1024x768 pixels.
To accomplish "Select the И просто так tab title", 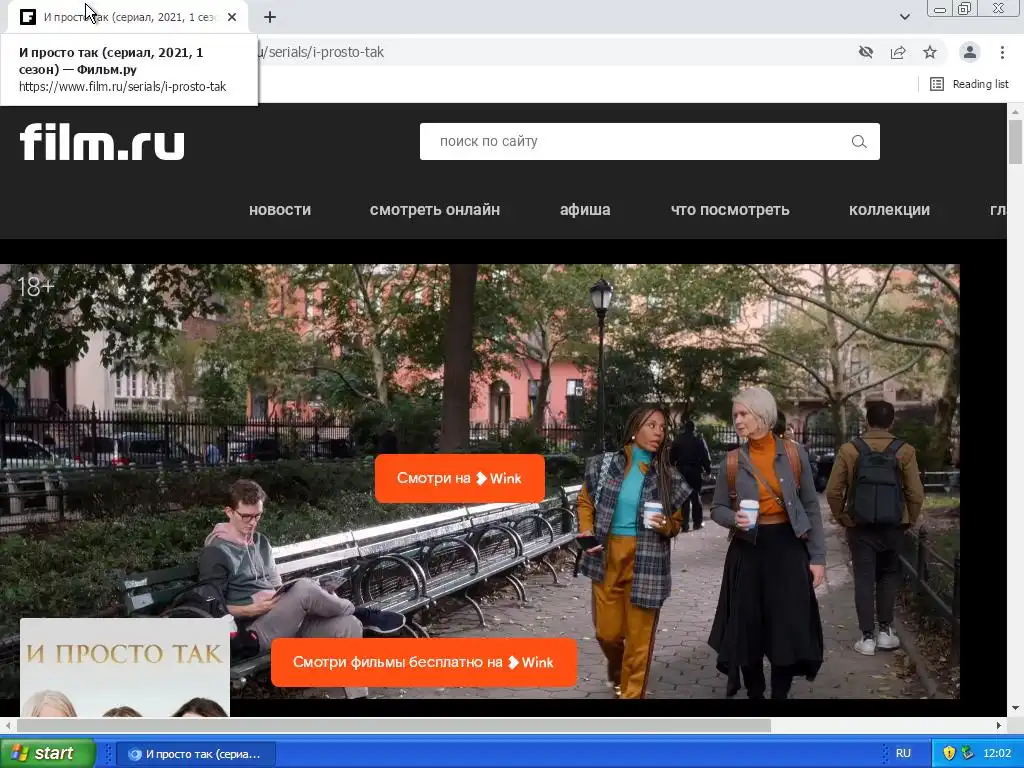I will [x=129, y=17].
